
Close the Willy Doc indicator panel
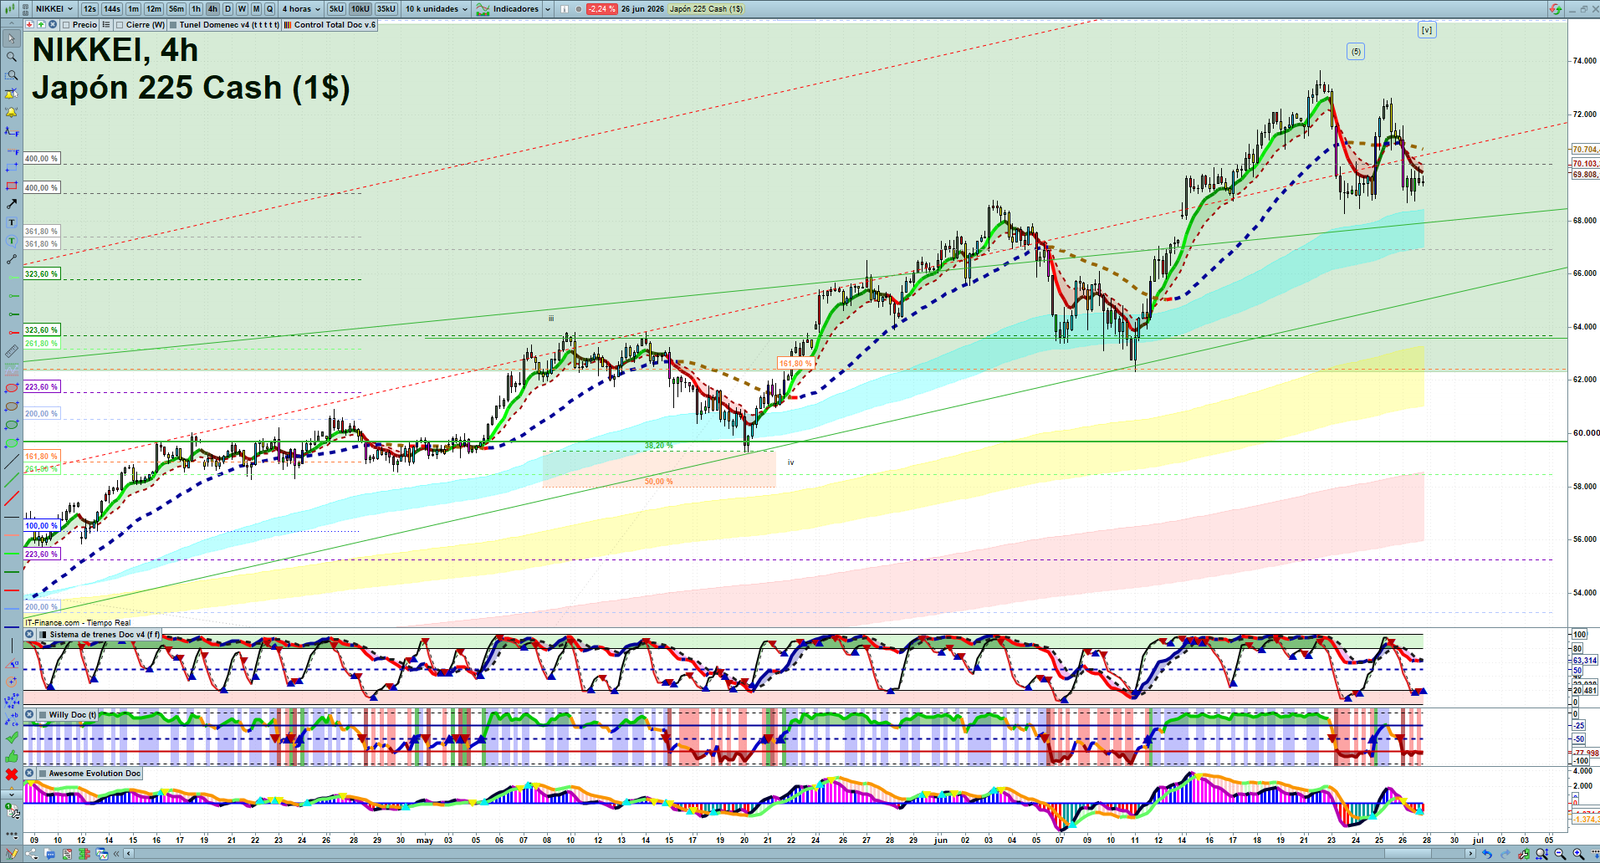click(30, 715)
